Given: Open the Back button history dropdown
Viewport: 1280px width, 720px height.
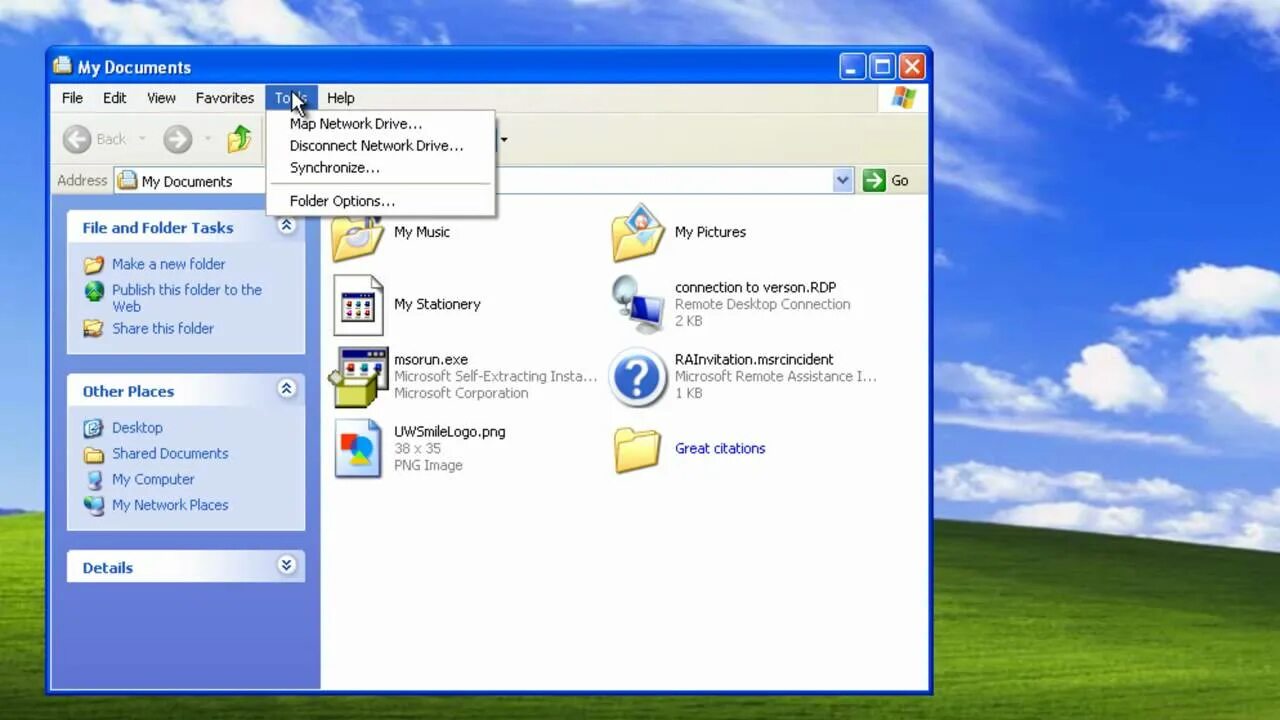Looking at the screenshot, I should [x=142, y=139].
